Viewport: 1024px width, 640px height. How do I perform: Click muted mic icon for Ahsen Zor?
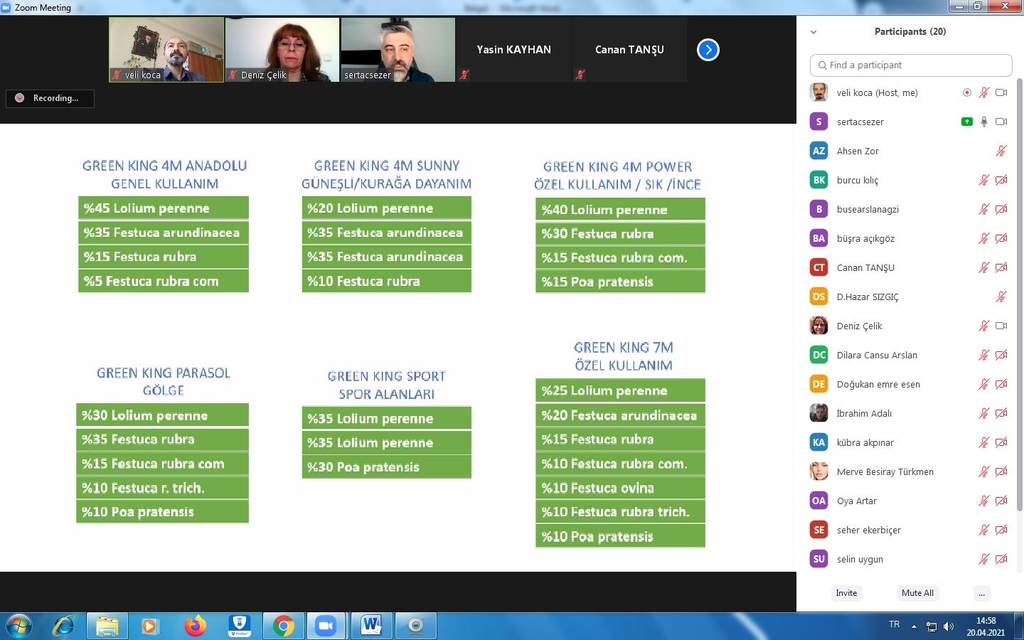1001,151
